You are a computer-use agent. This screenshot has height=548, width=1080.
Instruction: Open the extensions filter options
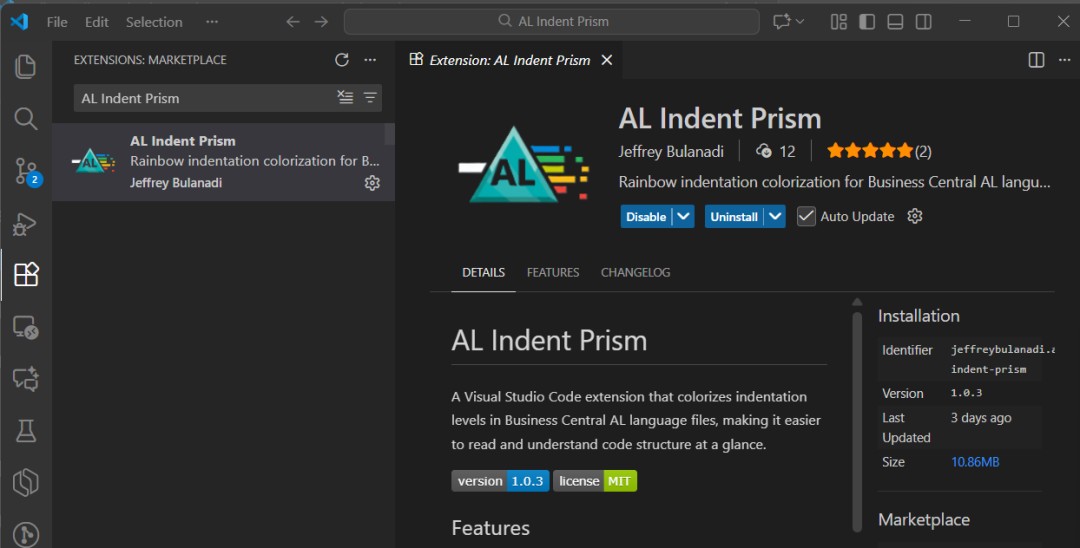pyautogui.click(x=370, y=98)
